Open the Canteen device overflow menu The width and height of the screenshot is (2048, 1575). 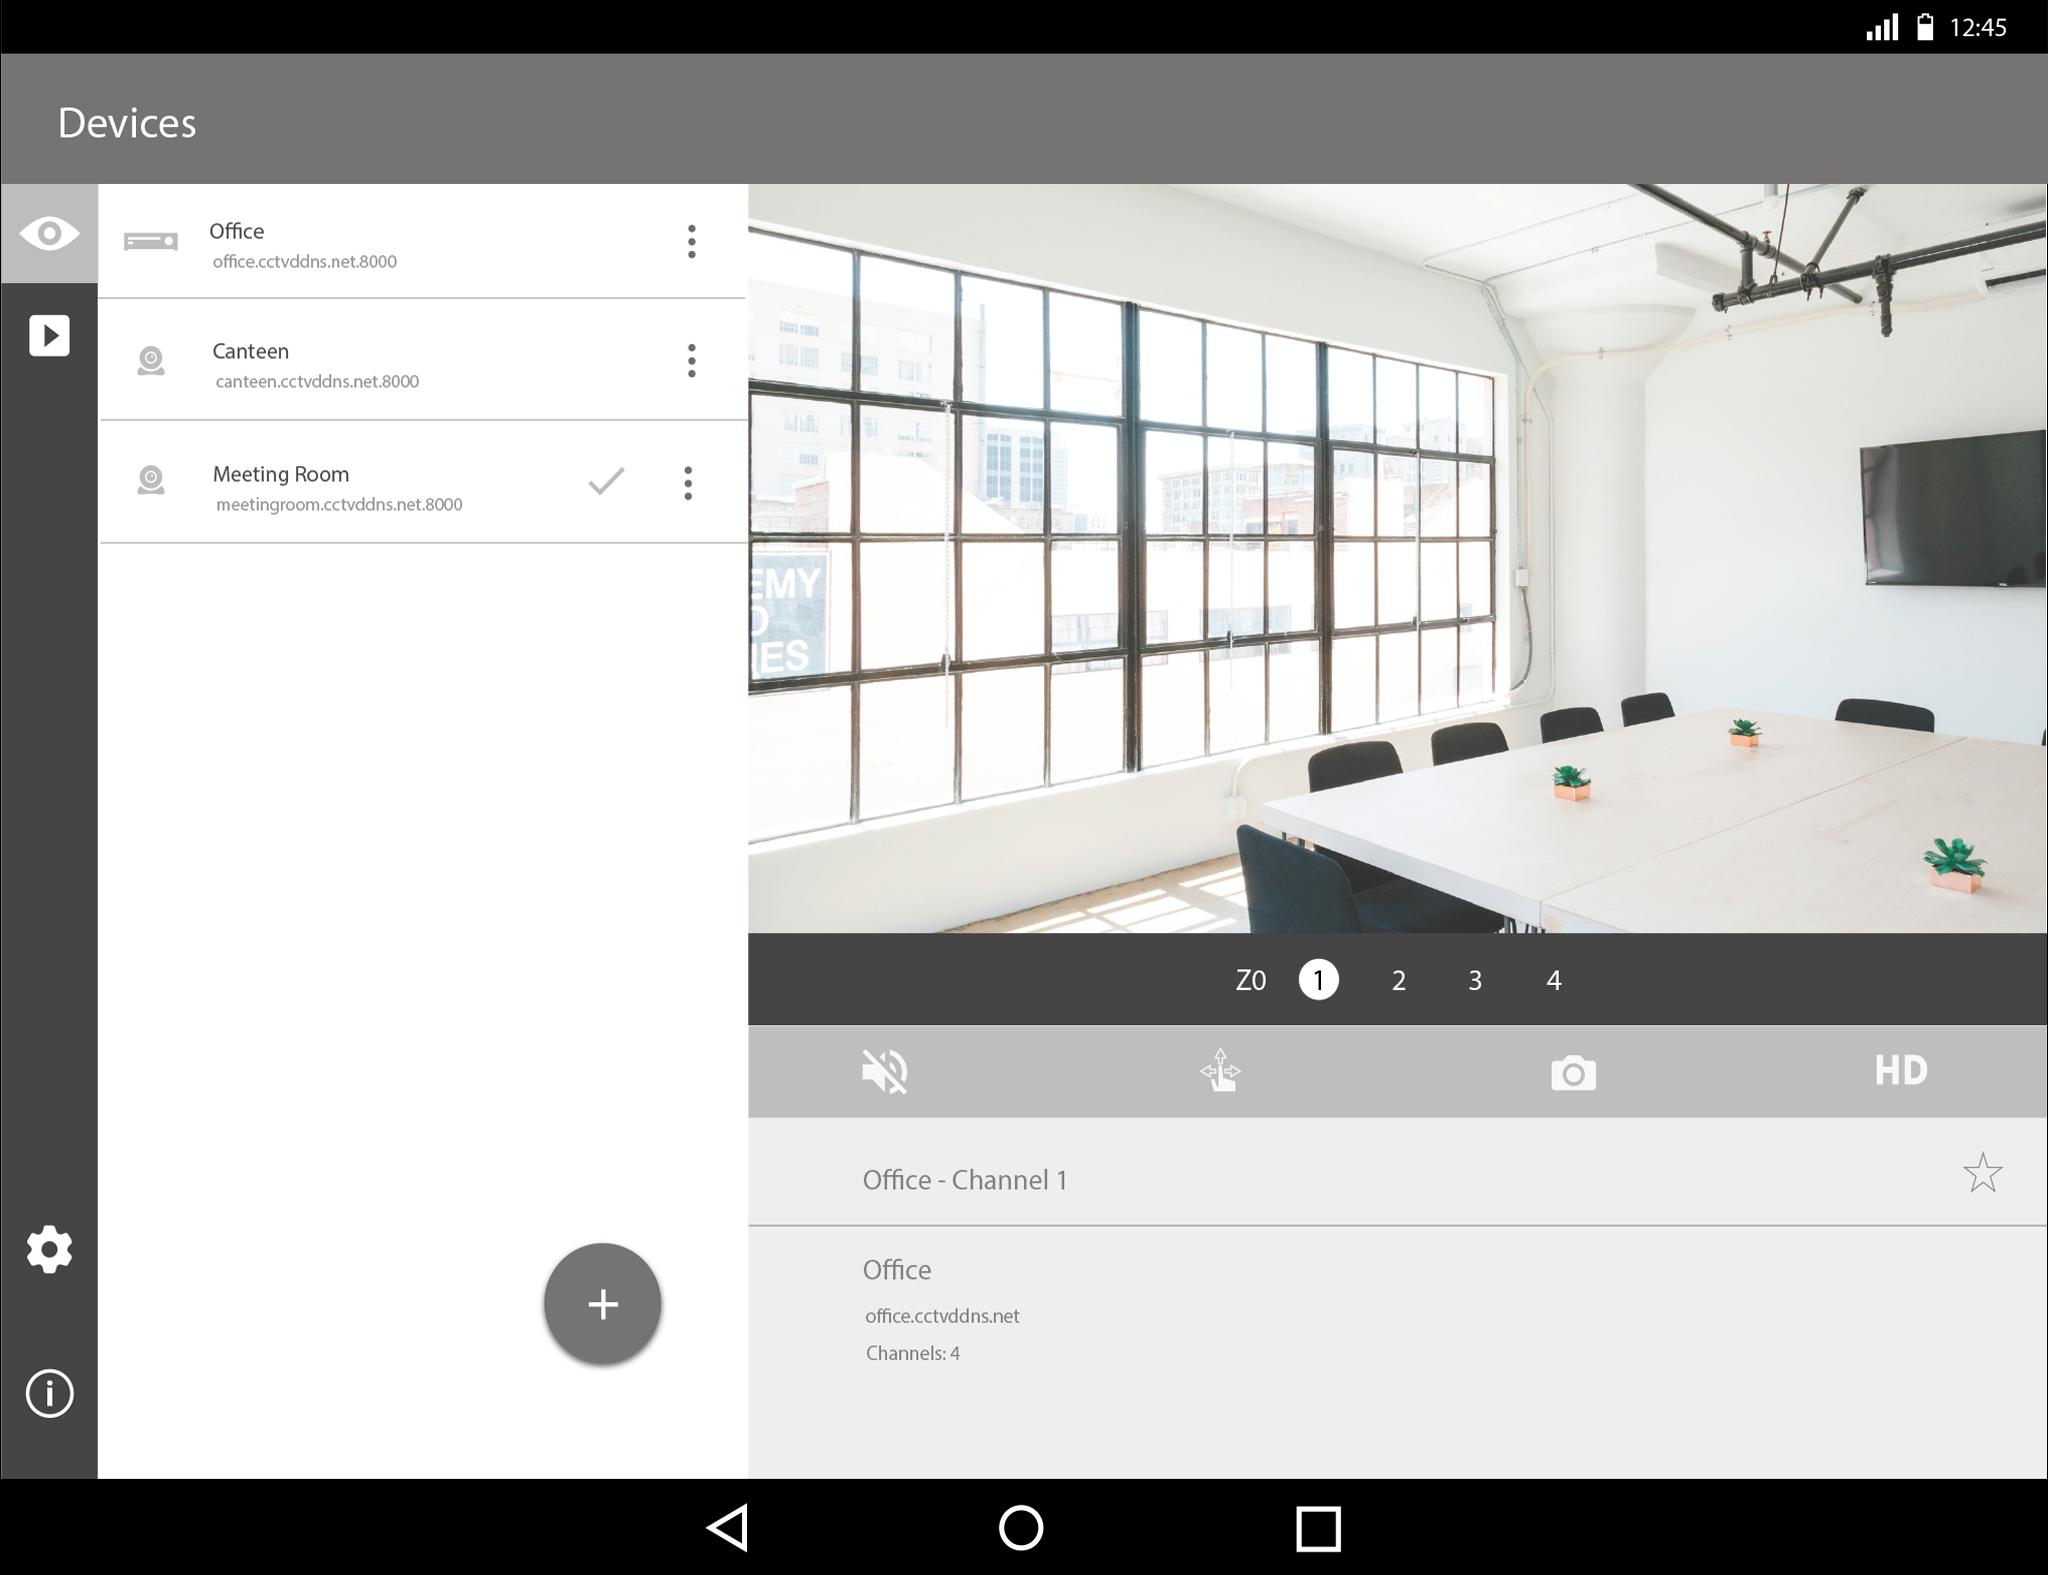coord(691,360)
